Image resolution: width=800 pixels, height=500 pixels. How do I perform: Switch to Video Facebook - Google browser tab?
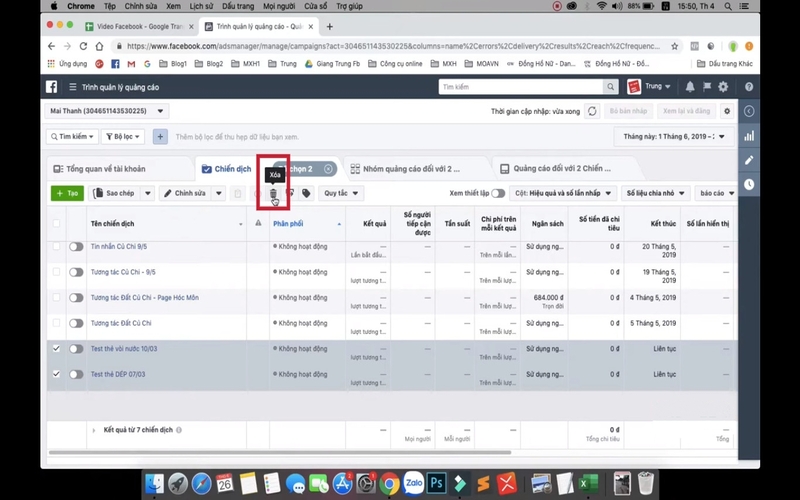[140, 27]
